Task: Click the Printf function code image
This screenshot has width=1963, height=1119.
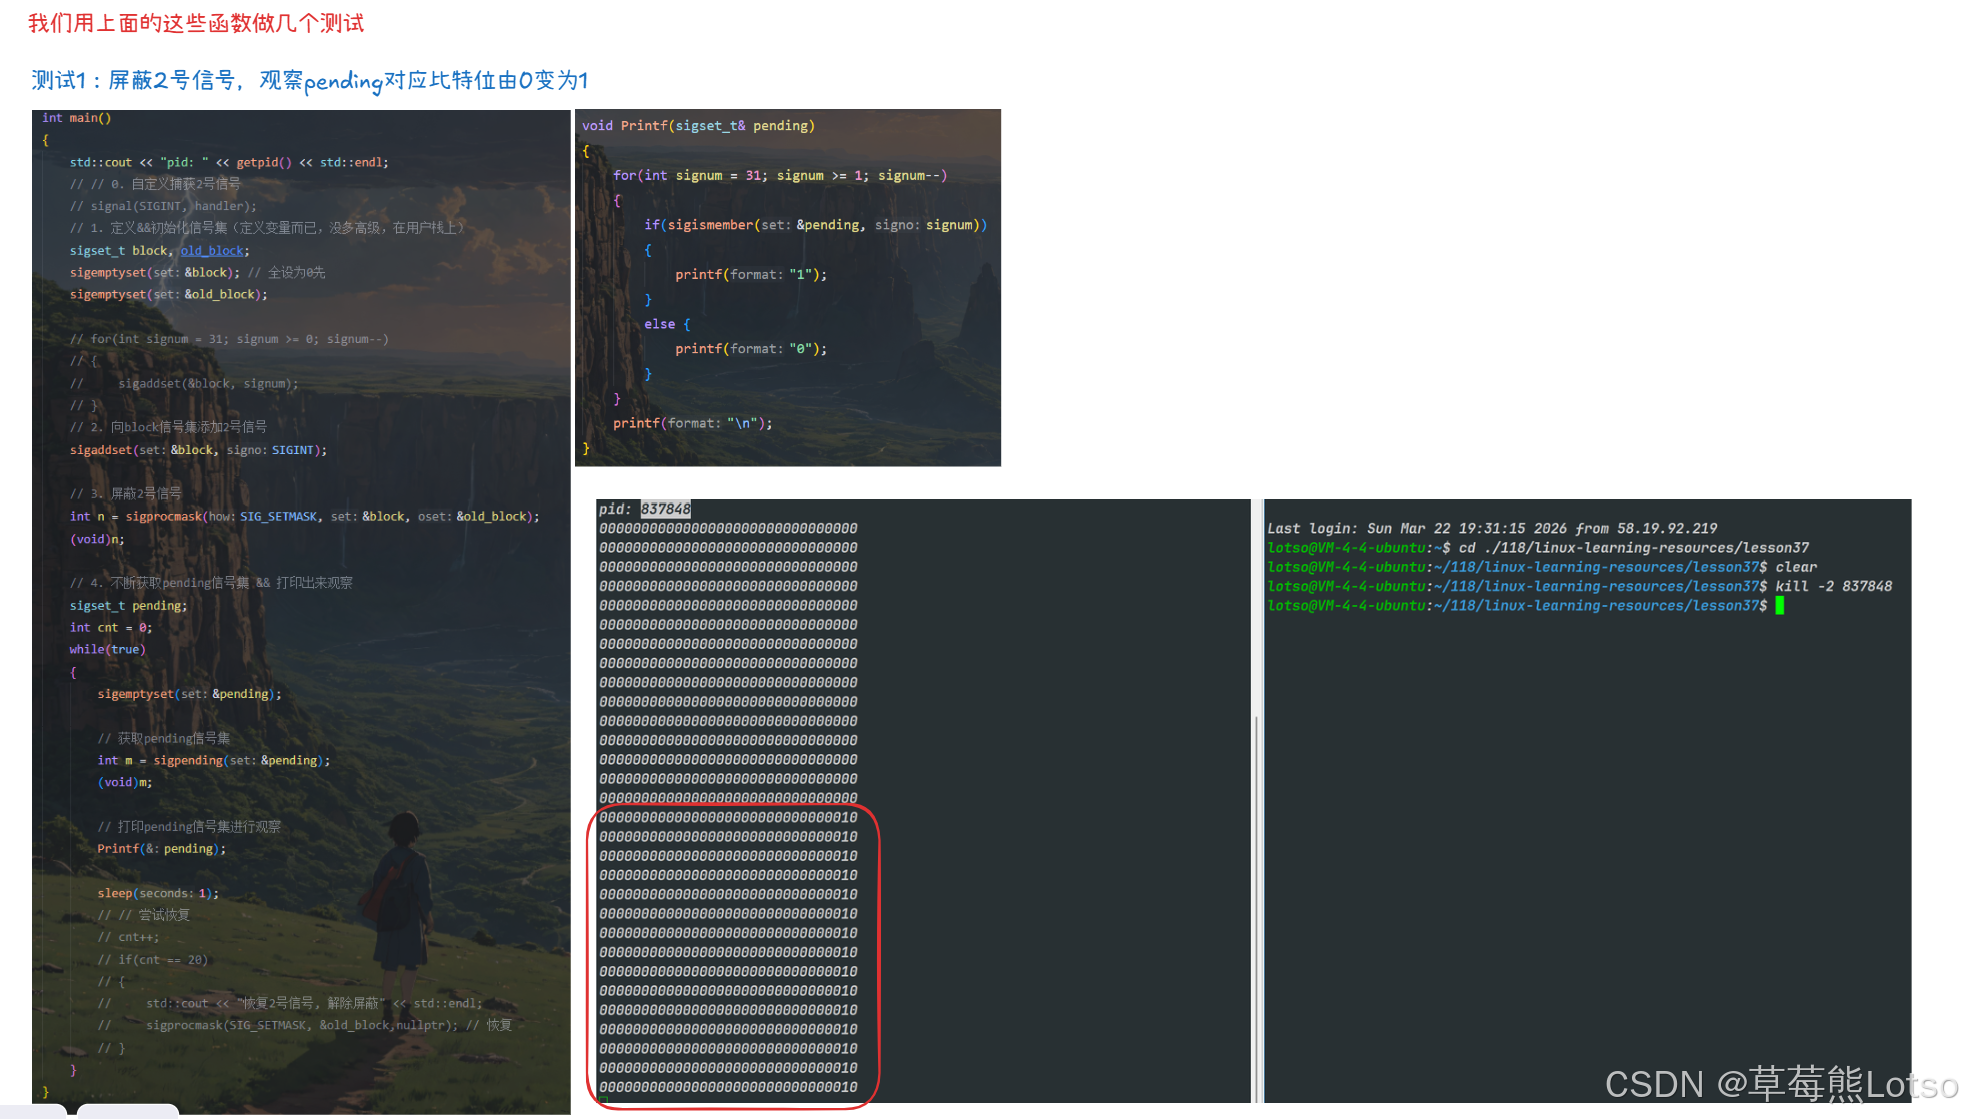Action: coord(788,287)
